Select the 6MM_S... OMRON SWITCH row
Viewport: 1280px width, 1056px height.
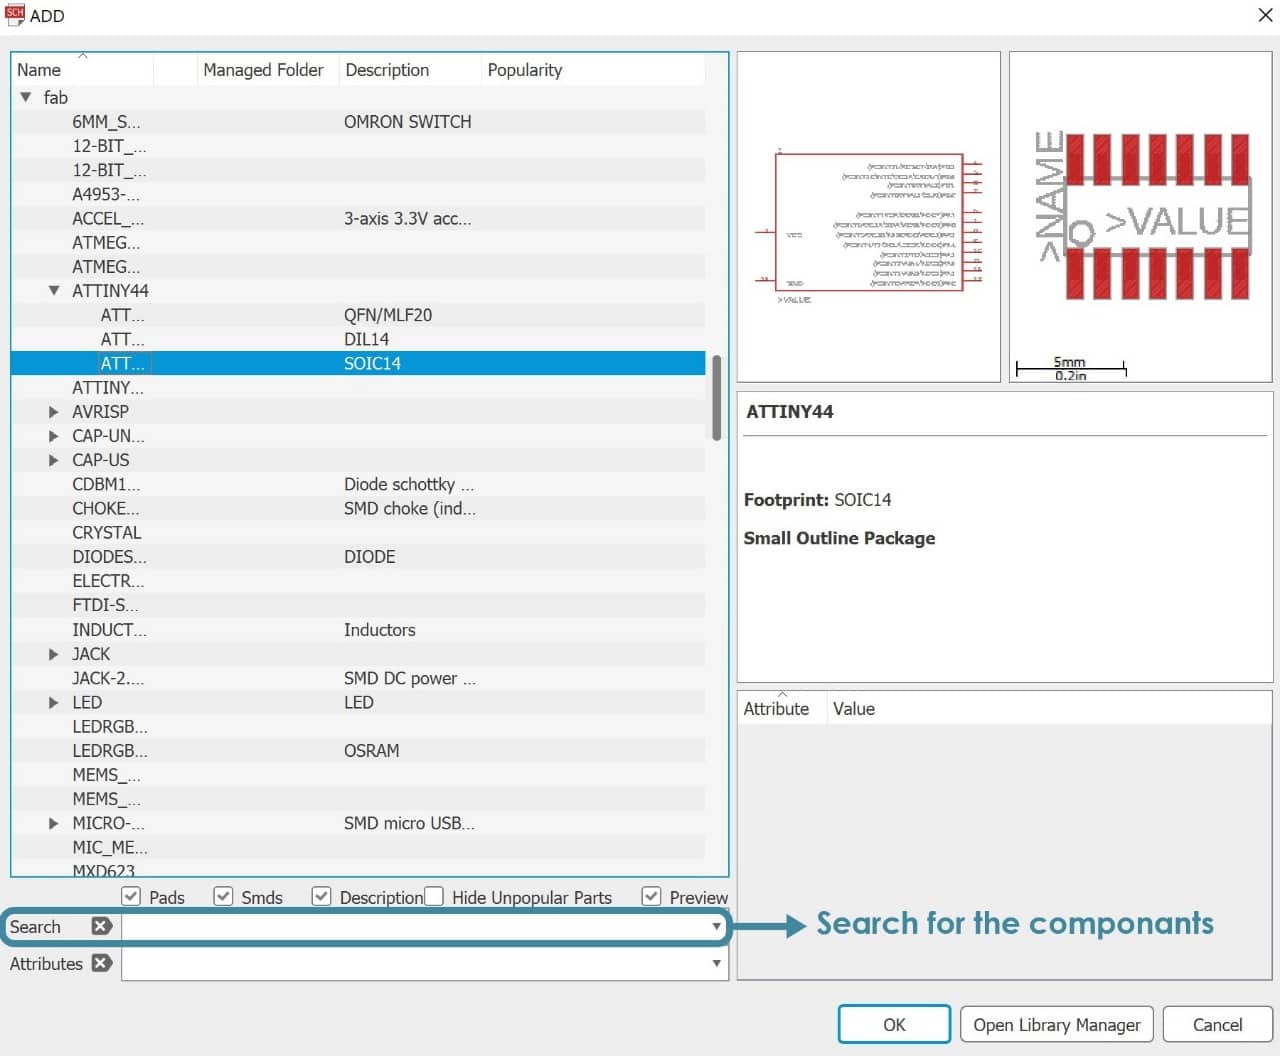[358, 122]
